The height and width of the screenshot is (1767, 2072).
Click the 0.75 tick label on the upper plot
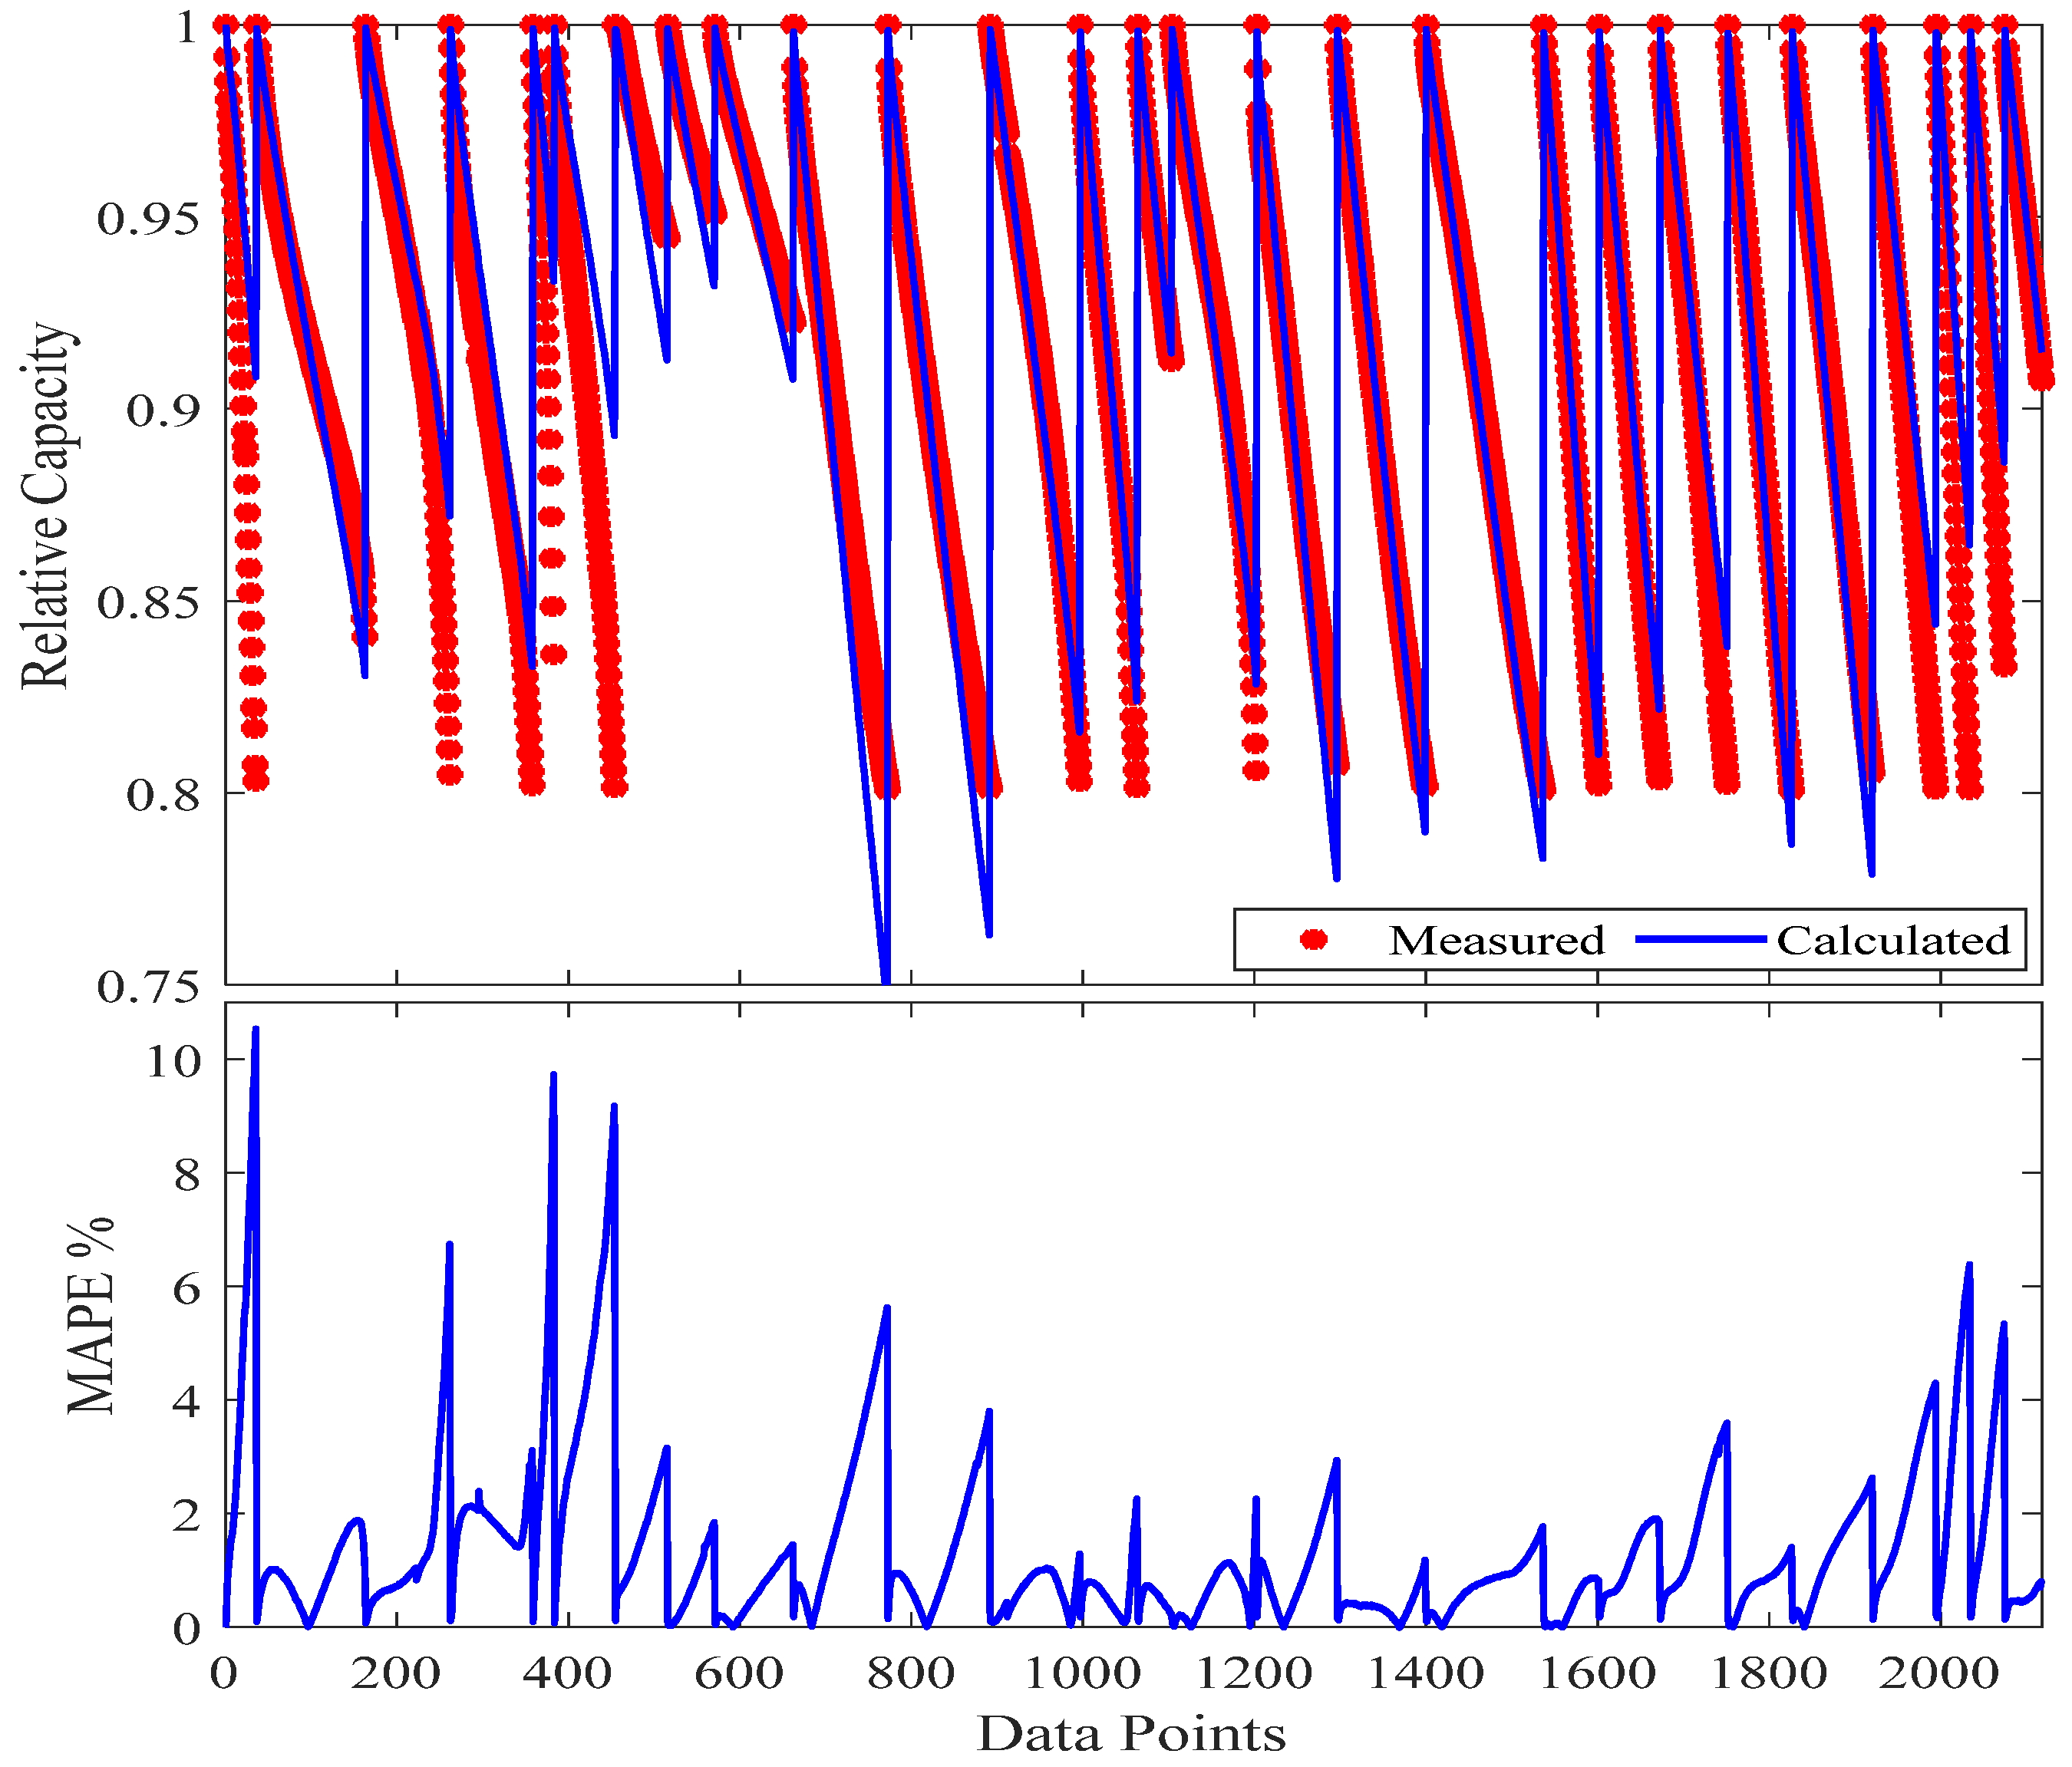pyautogui.click(x=147, y=986)
